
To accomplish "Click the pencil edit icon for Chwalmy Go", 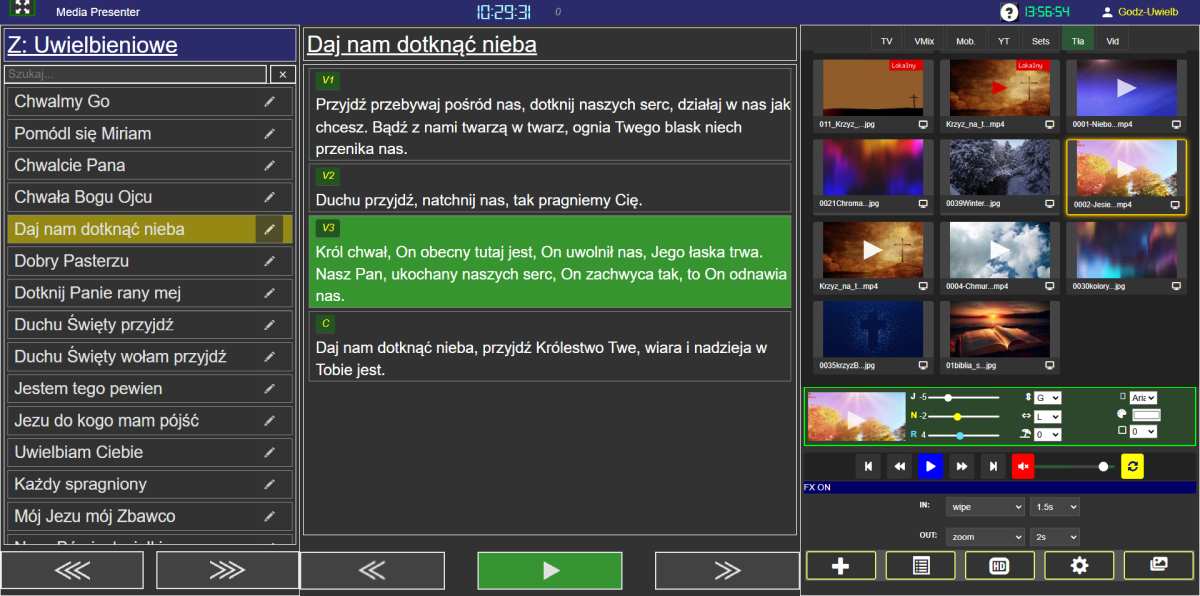I will 269,102.
